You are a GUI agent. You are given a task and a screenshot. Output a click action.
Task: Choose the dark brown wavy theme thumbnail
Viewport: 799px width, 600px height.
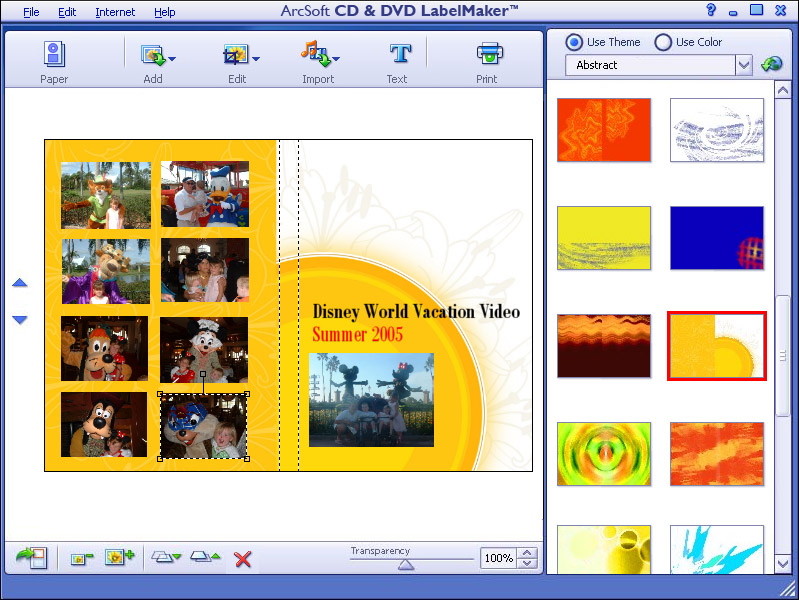[604, 346]
